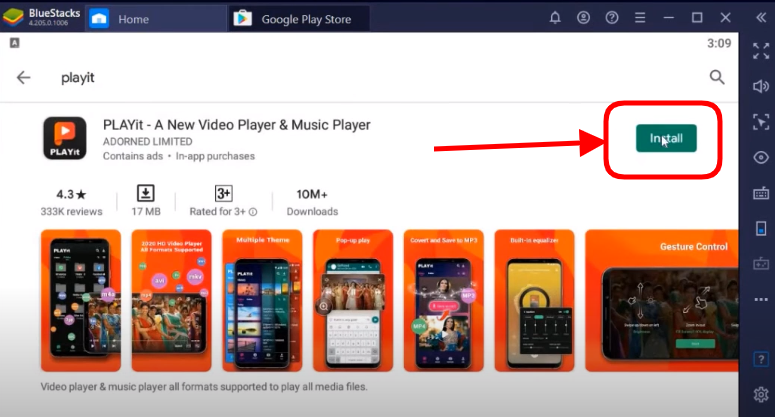
Task: Open Multiple Theme screenshot
Action: (262, 300)
